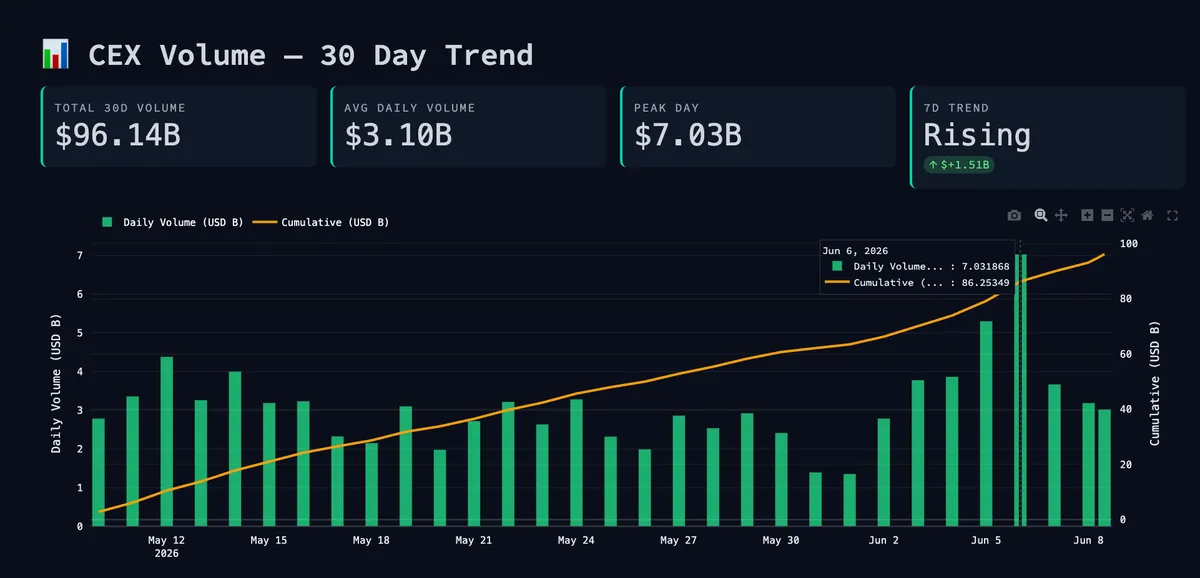Select the Zoom magnifier tool
The width and height of the screenshot is (1200, 578).
(1041, 215)
